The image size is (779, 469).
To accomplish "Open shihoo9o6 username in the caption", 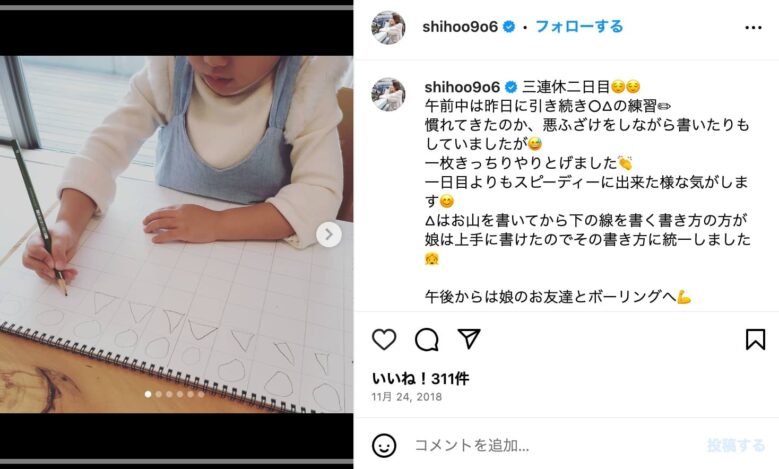I will point(462,87).
